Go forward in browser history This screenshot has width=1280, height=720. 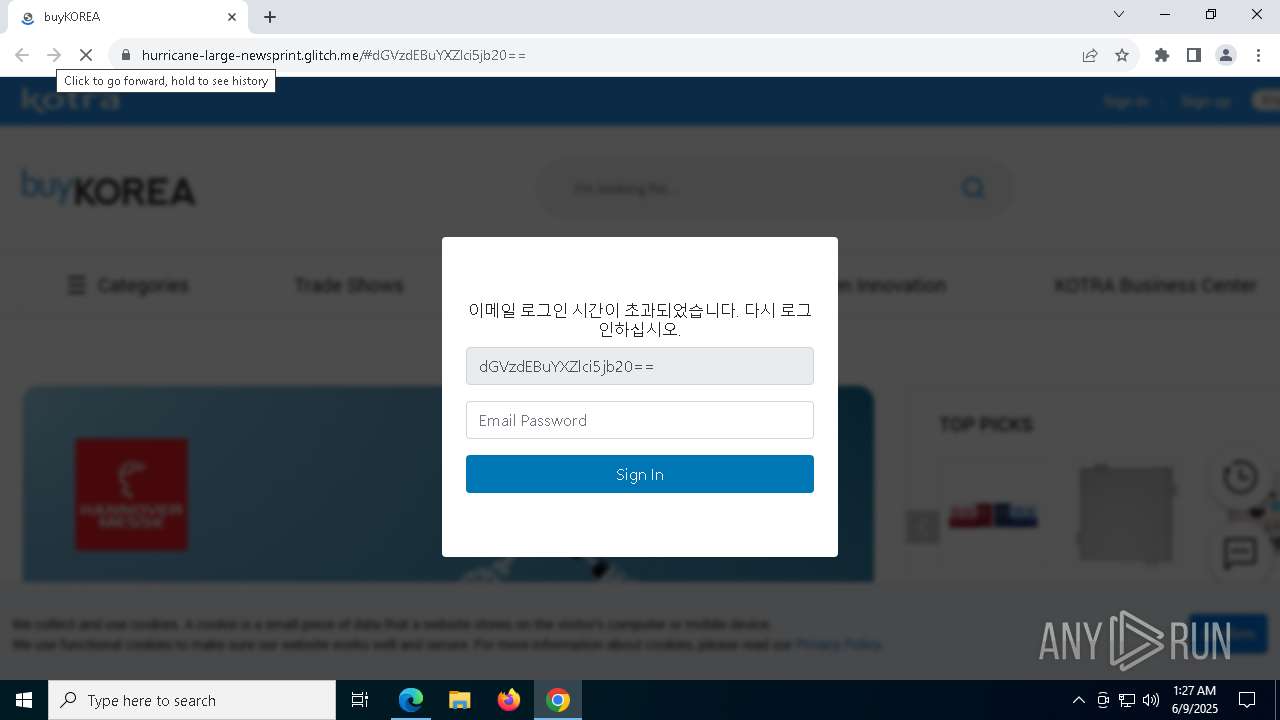[x=54, y=55]
